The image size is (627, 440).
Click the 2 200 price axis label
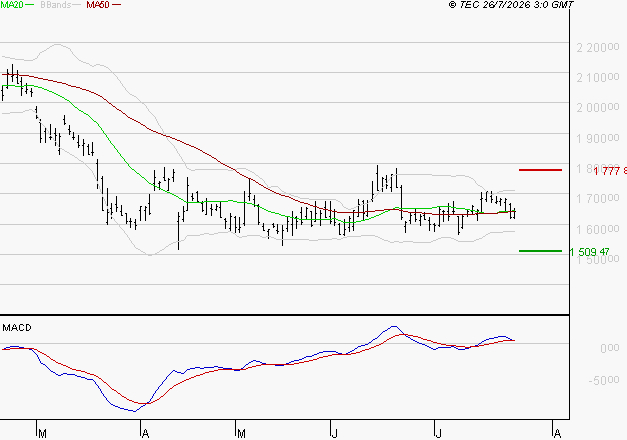(598, 48)
